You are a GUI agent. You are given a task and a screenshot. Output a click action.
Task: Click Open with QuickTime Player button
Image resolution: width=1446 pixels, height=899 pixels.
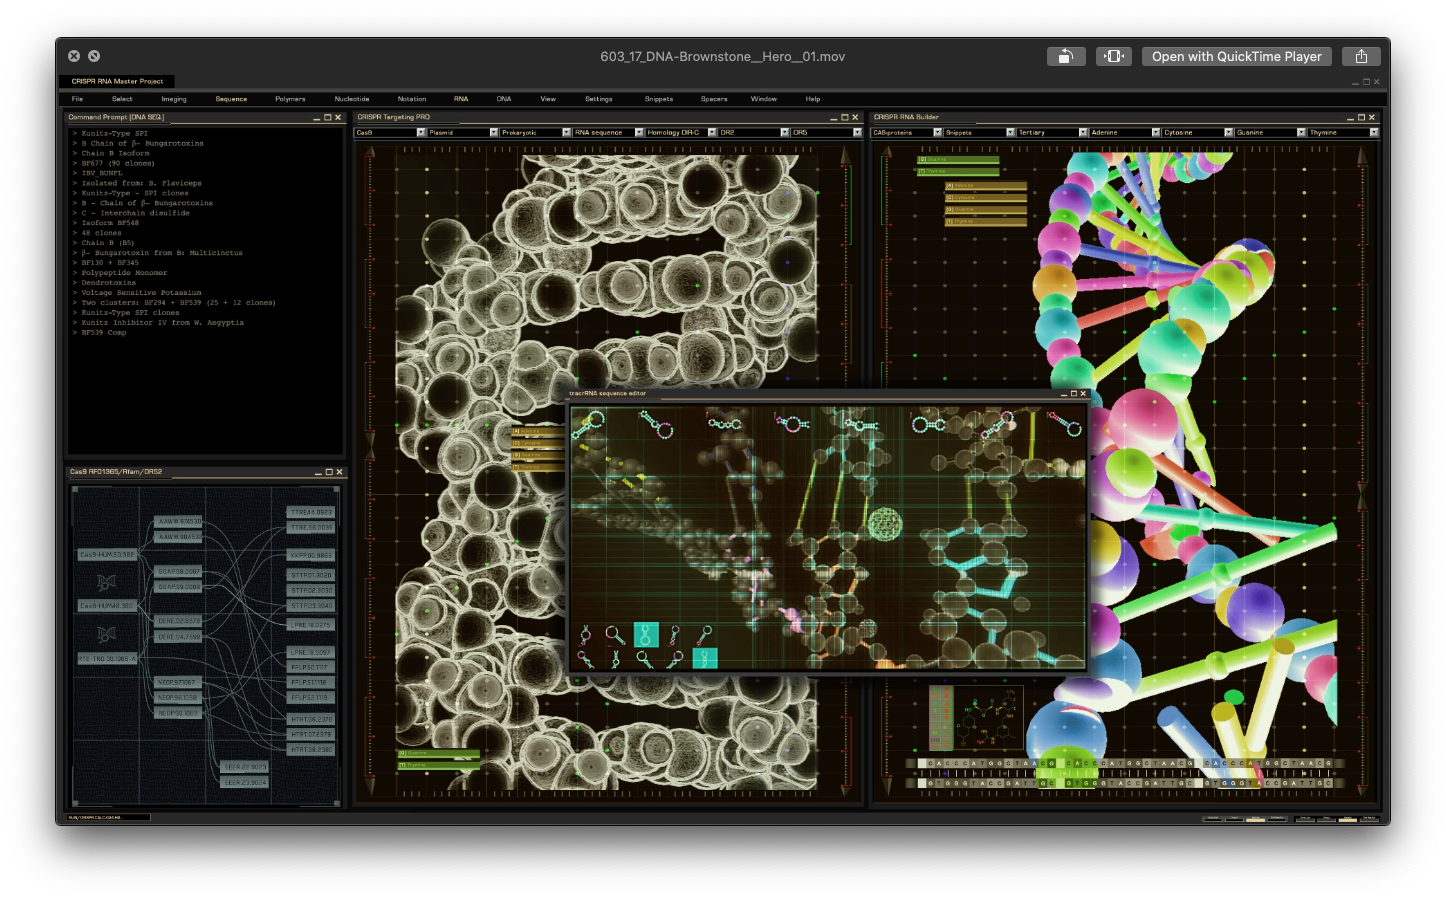(x=1237, y=57)
